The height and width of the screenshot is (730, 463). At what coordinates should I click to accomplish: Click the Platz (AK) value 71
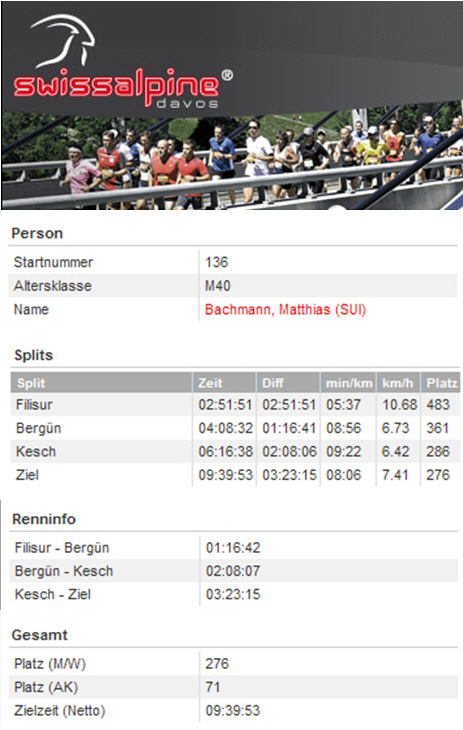click(212, 687)
